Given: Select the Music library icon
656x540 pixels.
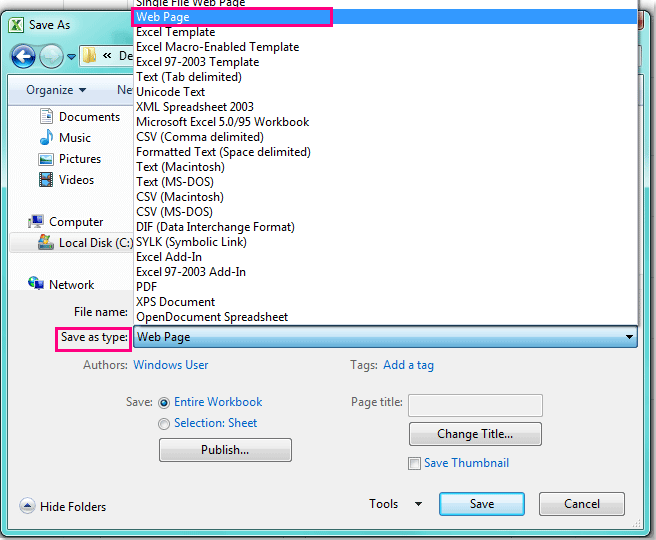Looking at the screenshot, I should (x=46, y=138).
